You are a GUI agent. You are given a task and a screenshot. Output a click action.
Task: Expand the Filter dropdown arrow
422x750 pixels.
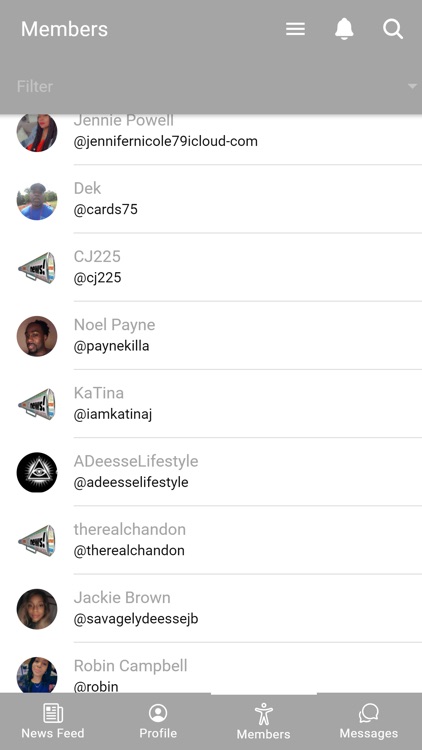(x=412, y=87)
